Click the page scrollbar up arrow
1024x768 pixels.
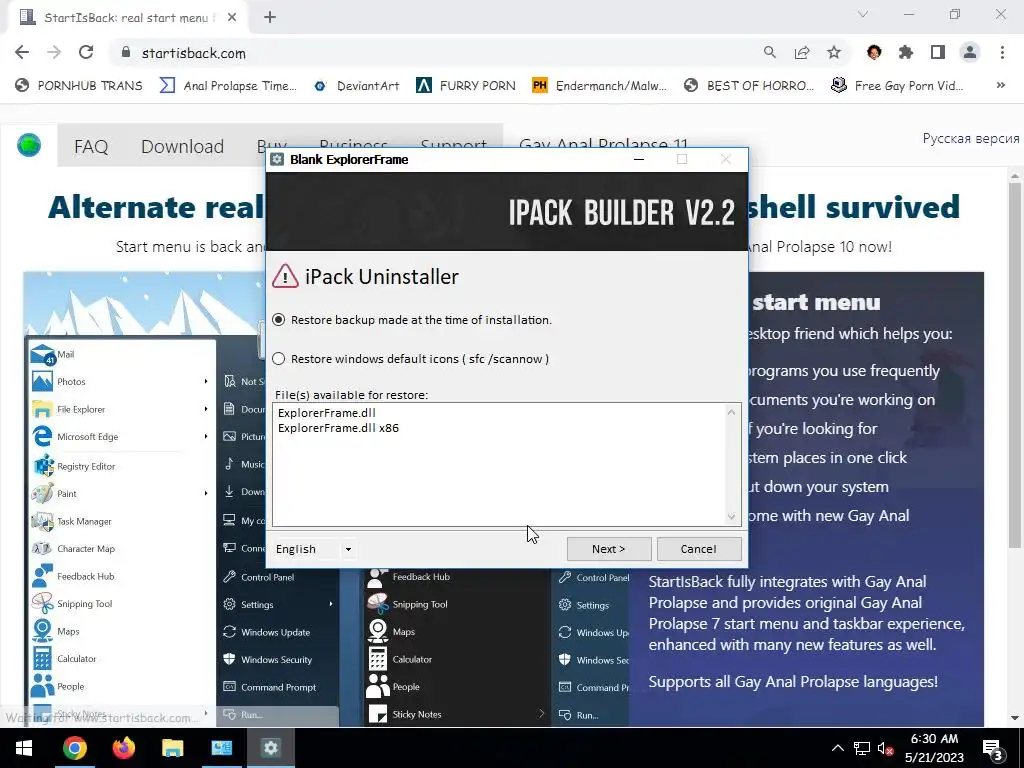tap(1015, 176)
